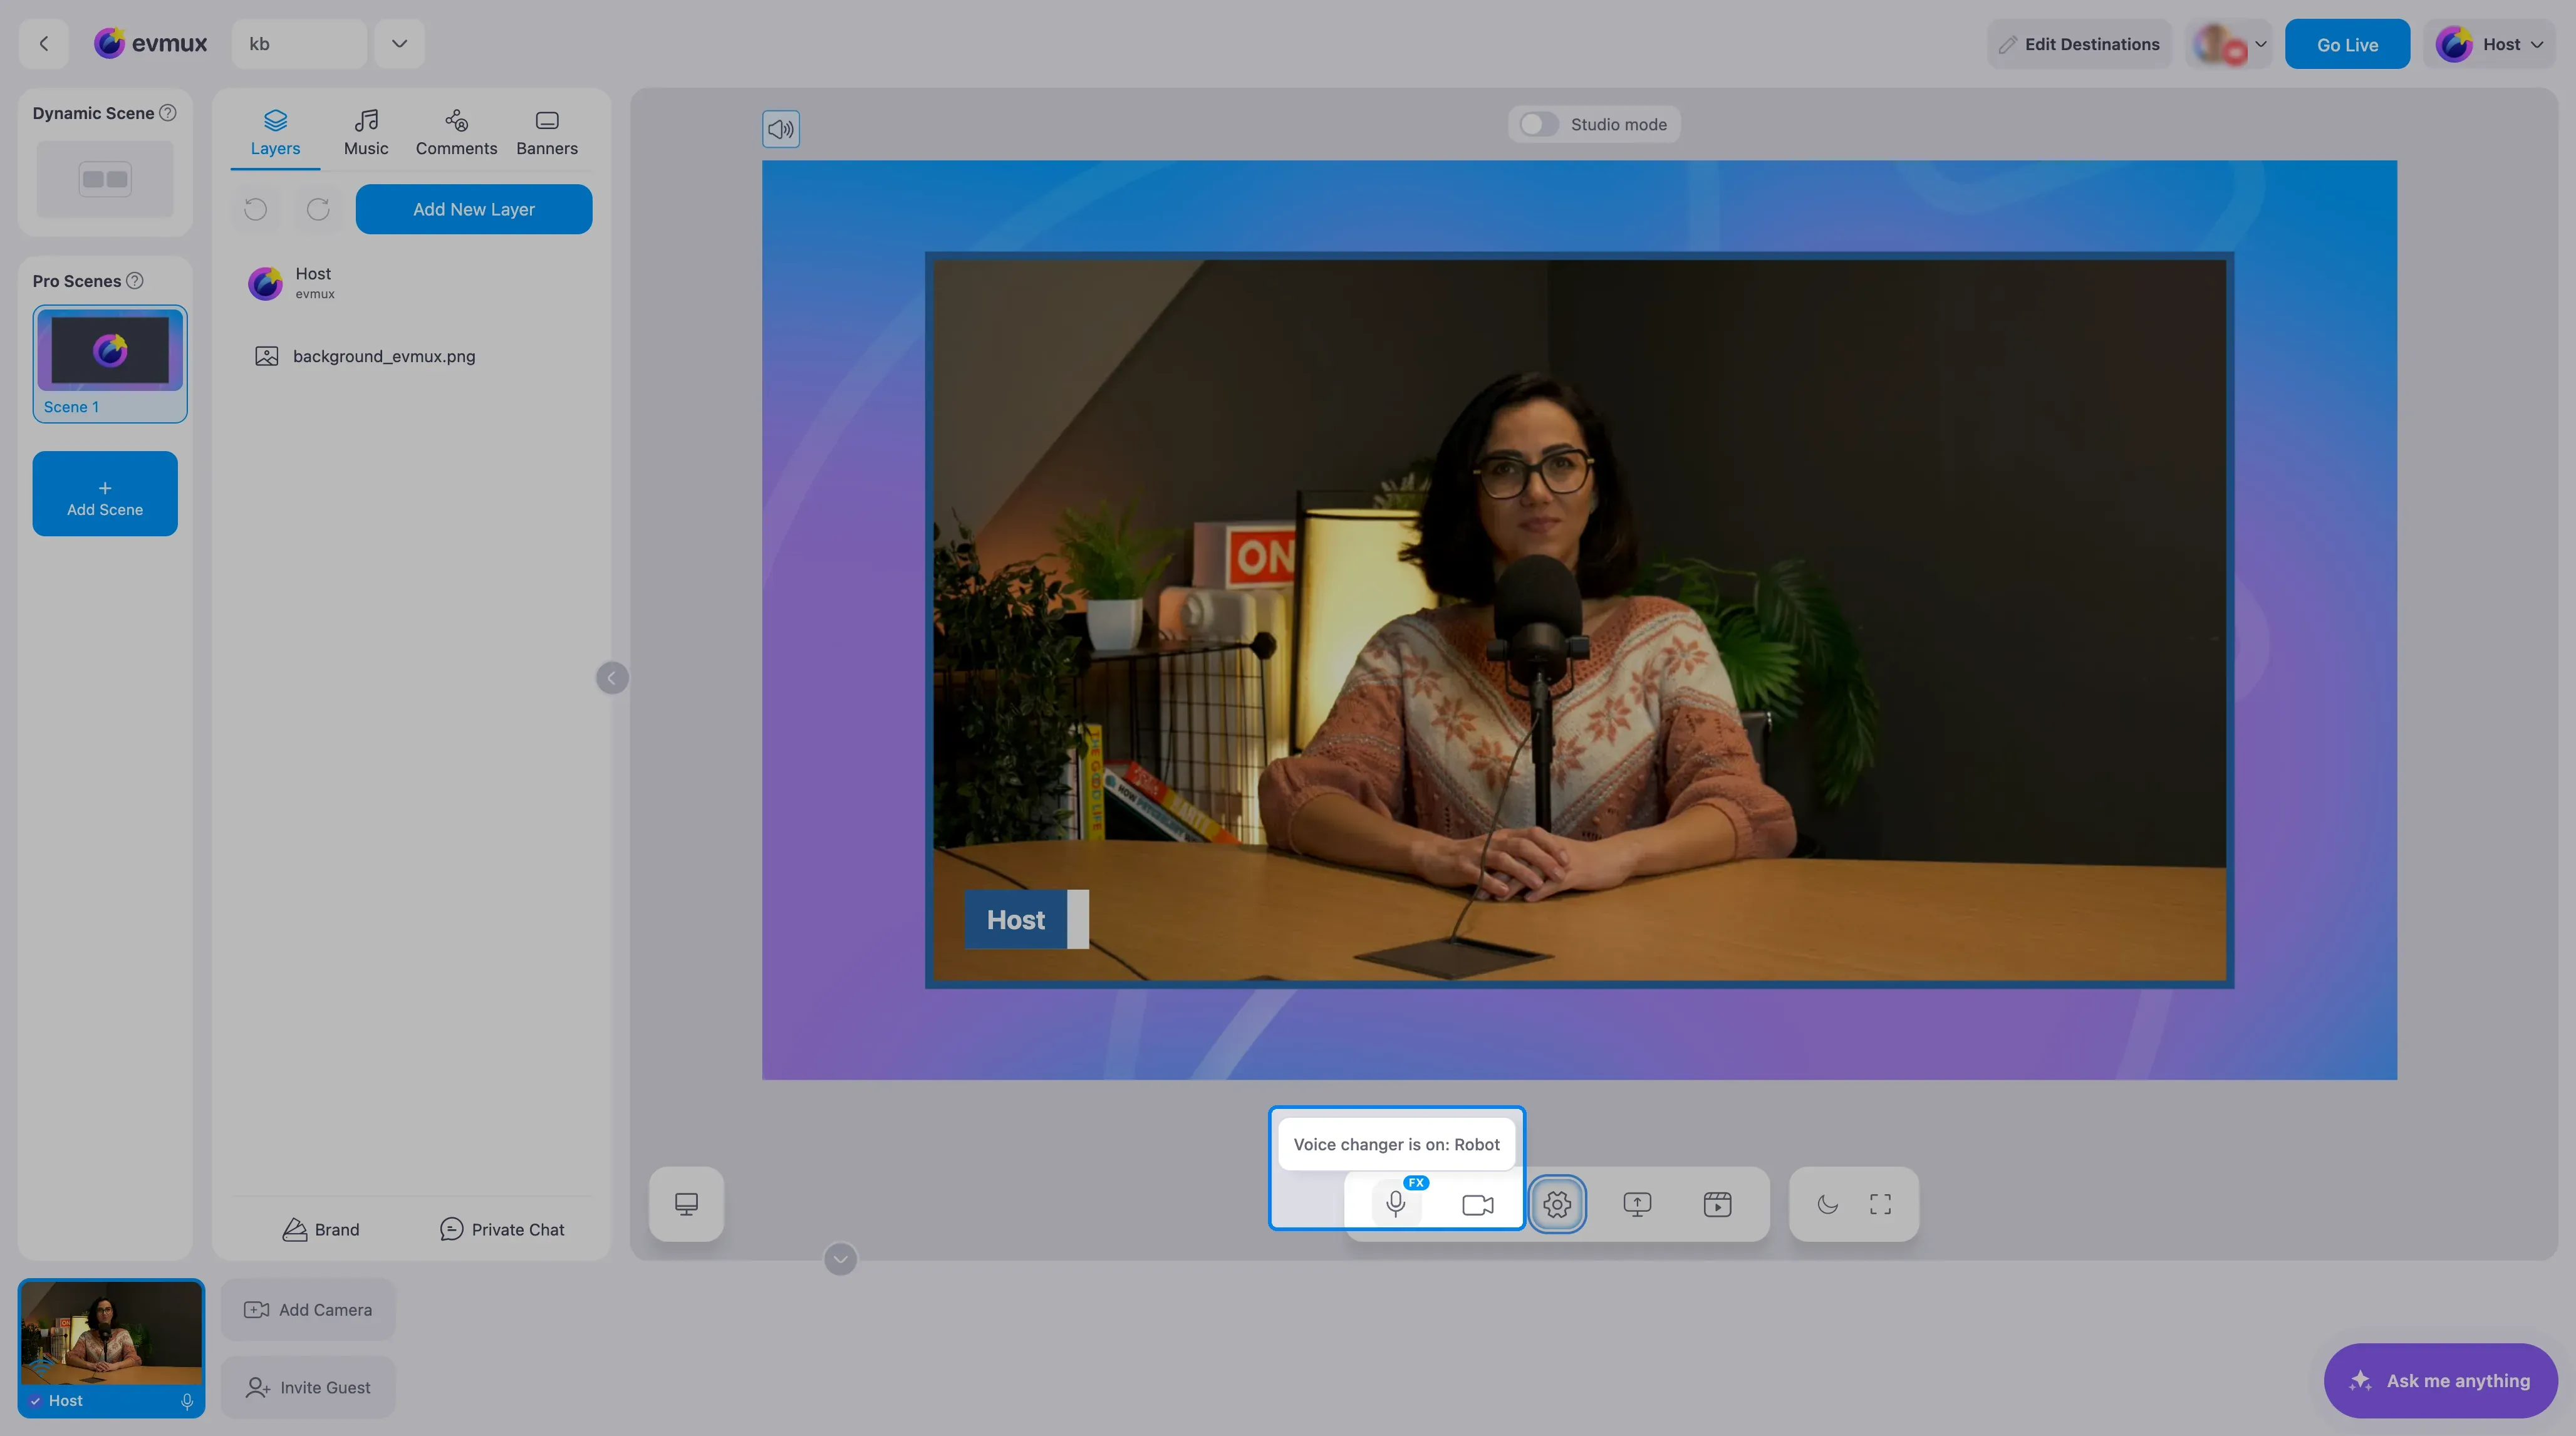This screenshot has height=1436, width=2576.
Task: Redo the layer change
Action: [x=318, y=209]
